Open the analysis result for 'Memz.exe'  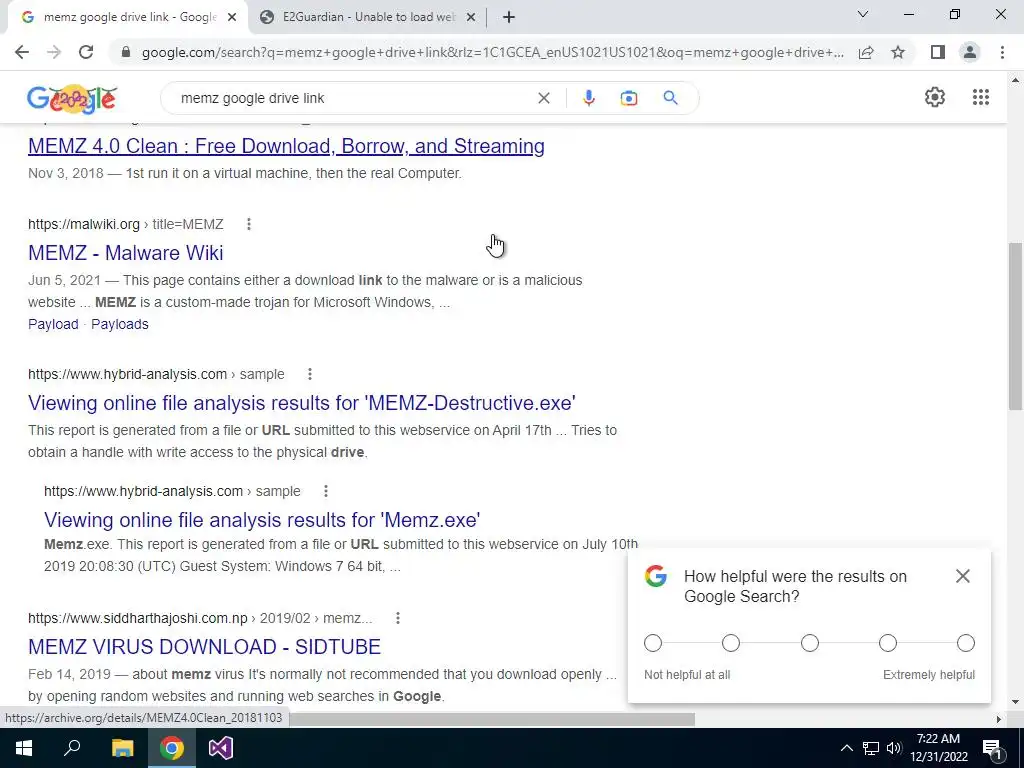click(262, 520)
